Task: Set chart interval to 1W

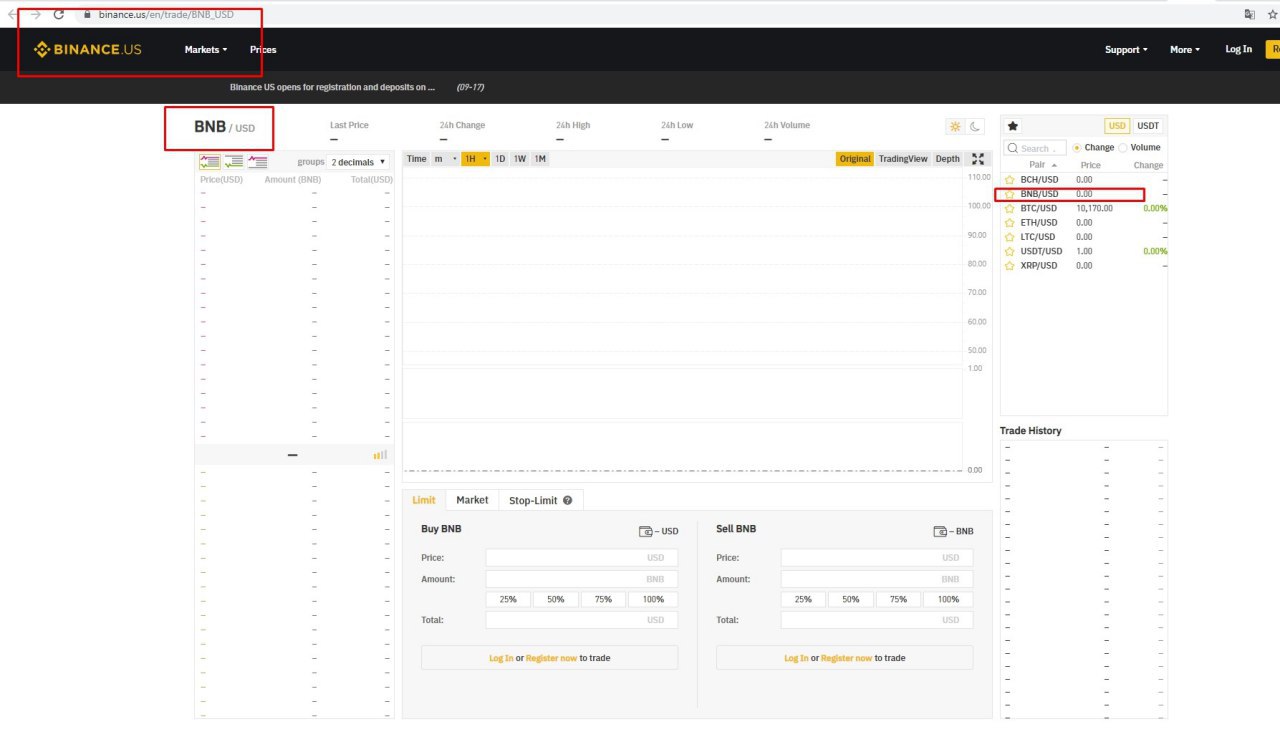Action: (520, 159)
